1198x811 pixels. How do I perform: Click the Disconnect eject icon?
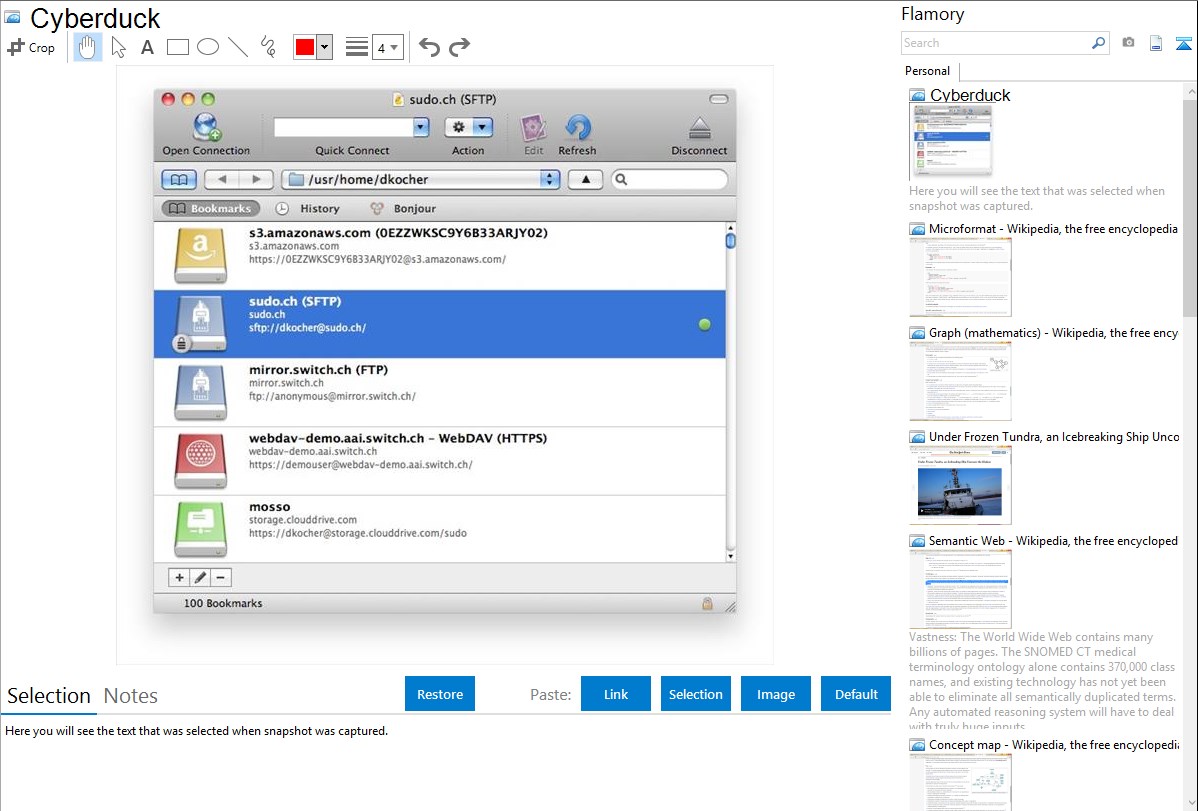700,128
